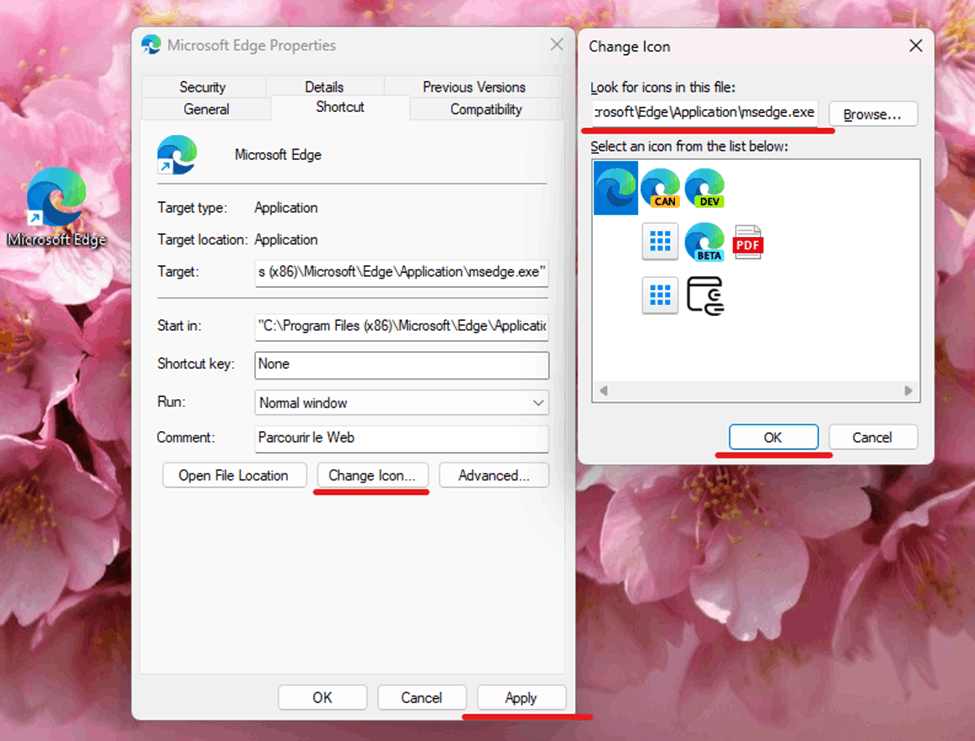Image resolution: width=975 pixels, height=741 pixels.
Task: Click the icon file path field in Change Icon
Action: click(x=705, y=113)
